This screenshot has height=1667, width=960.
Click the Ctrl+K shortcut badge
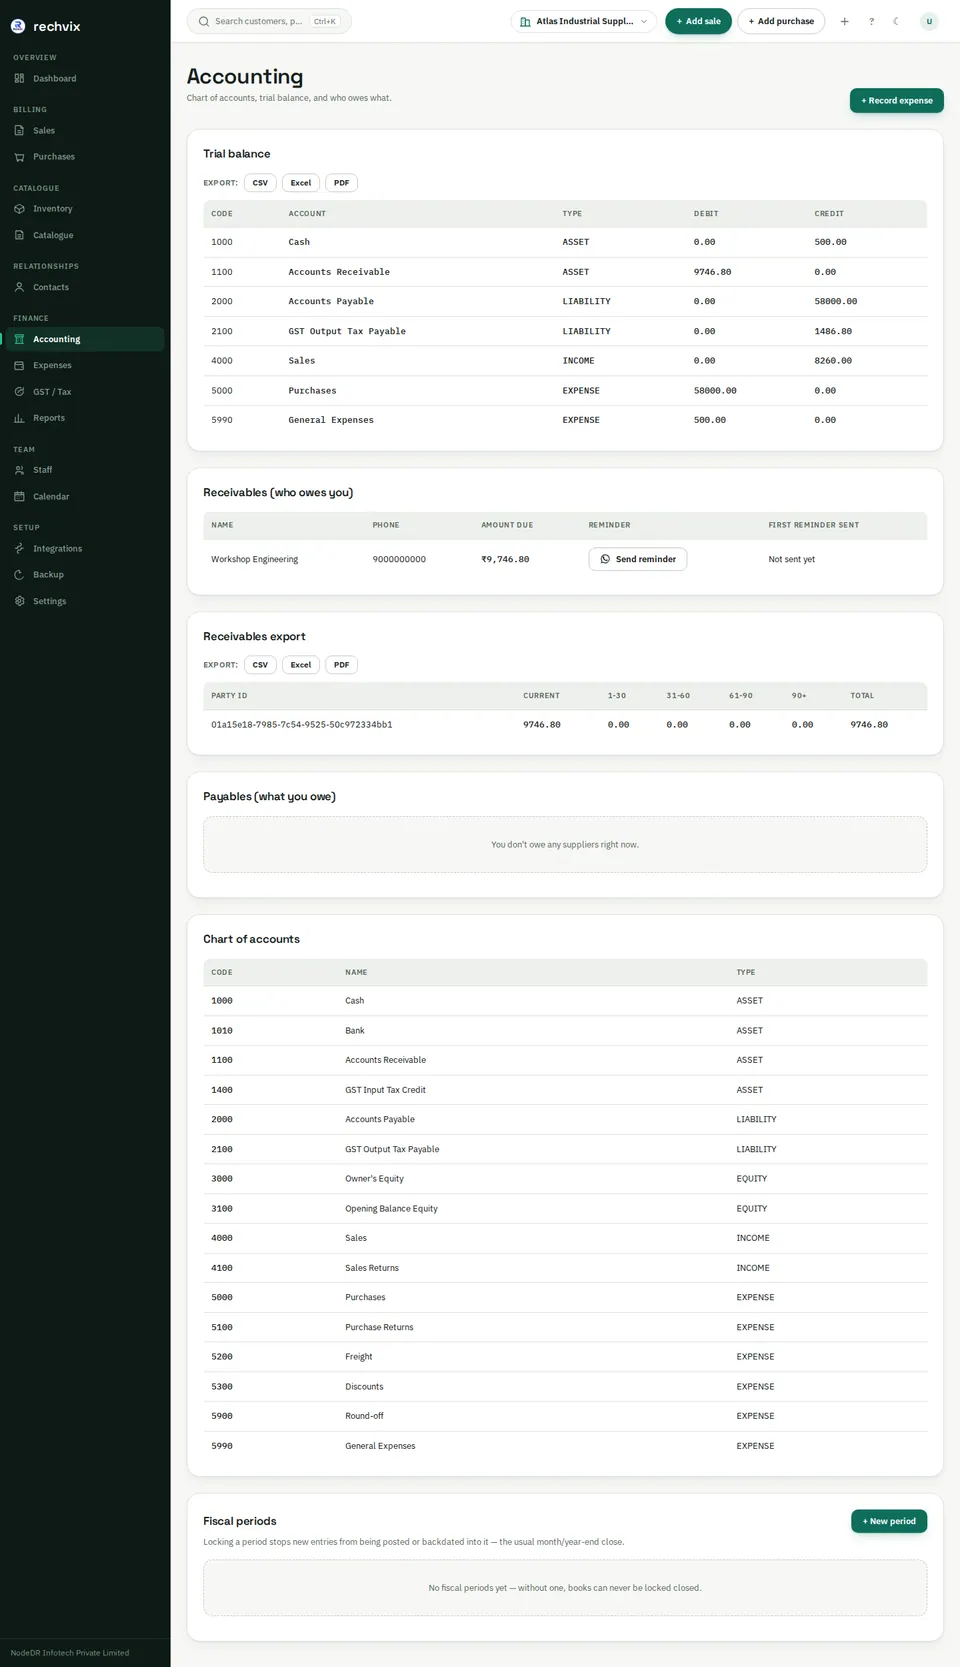pos(325,21)
